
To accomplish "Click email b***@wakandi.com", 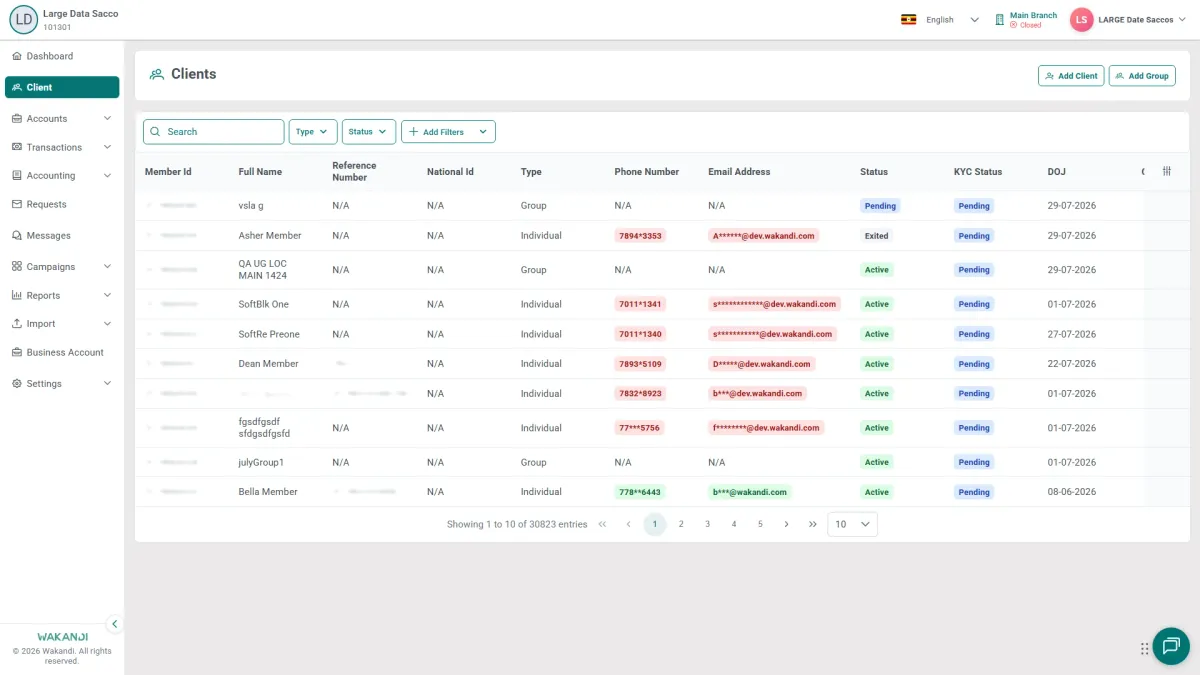I will click(750, 492).
